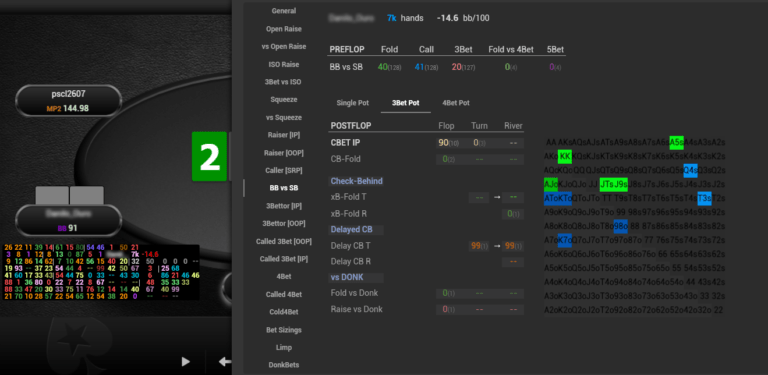768x375 pixels.
Task: Click the play button in replayer
Action: click(x=186, y=362)
